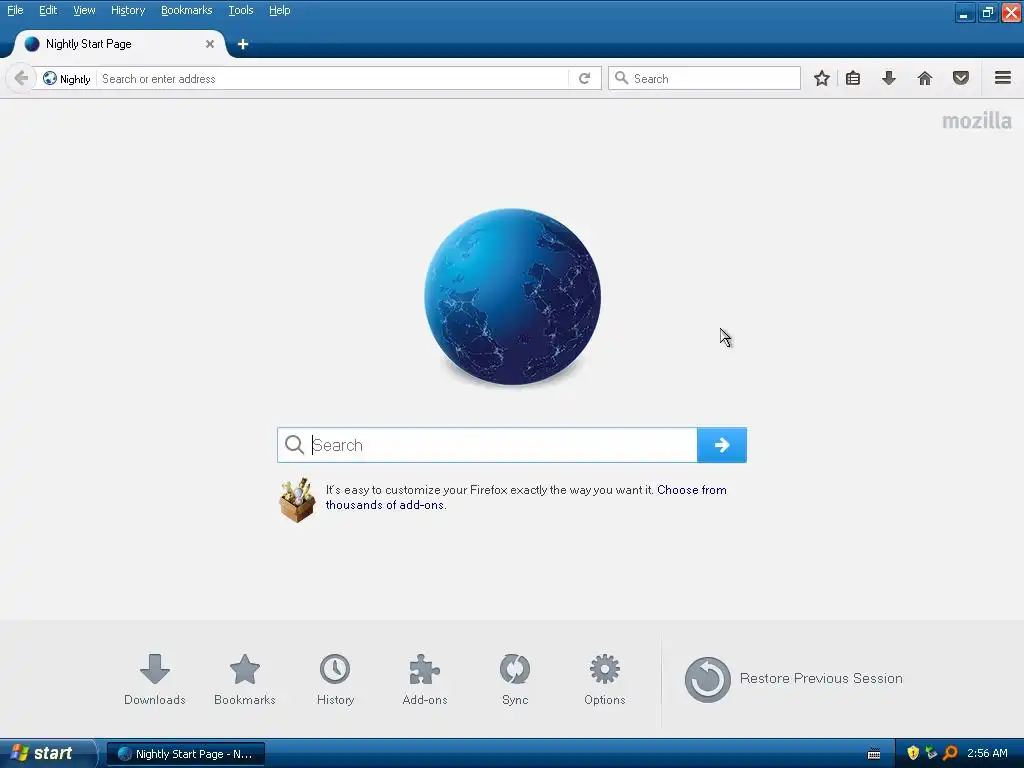Open Bookmarks from the start page launcher
1024x768 pixels.
pyautogui.click(x=245, y=679)
